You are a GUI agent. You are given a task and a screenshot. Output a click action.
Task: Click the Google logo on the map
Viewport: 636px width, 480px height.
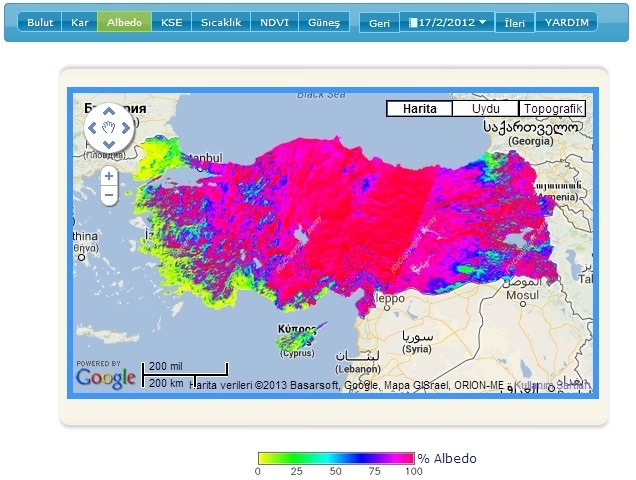(x=105, y=377)
